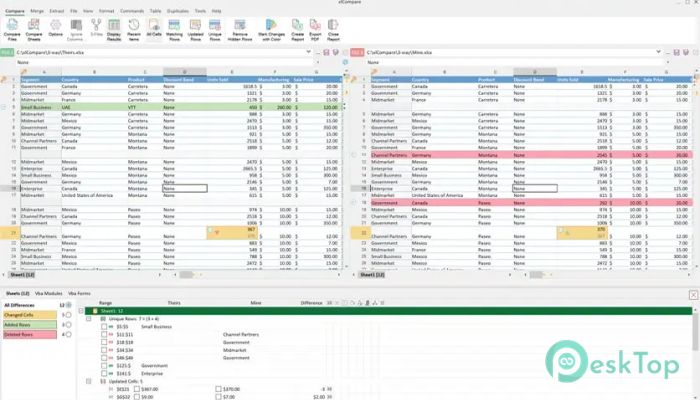This screenshot has width=700, height=400.
Task: Click the save icon for Theirs.xlsx
Action: click(x=326, y=53)
